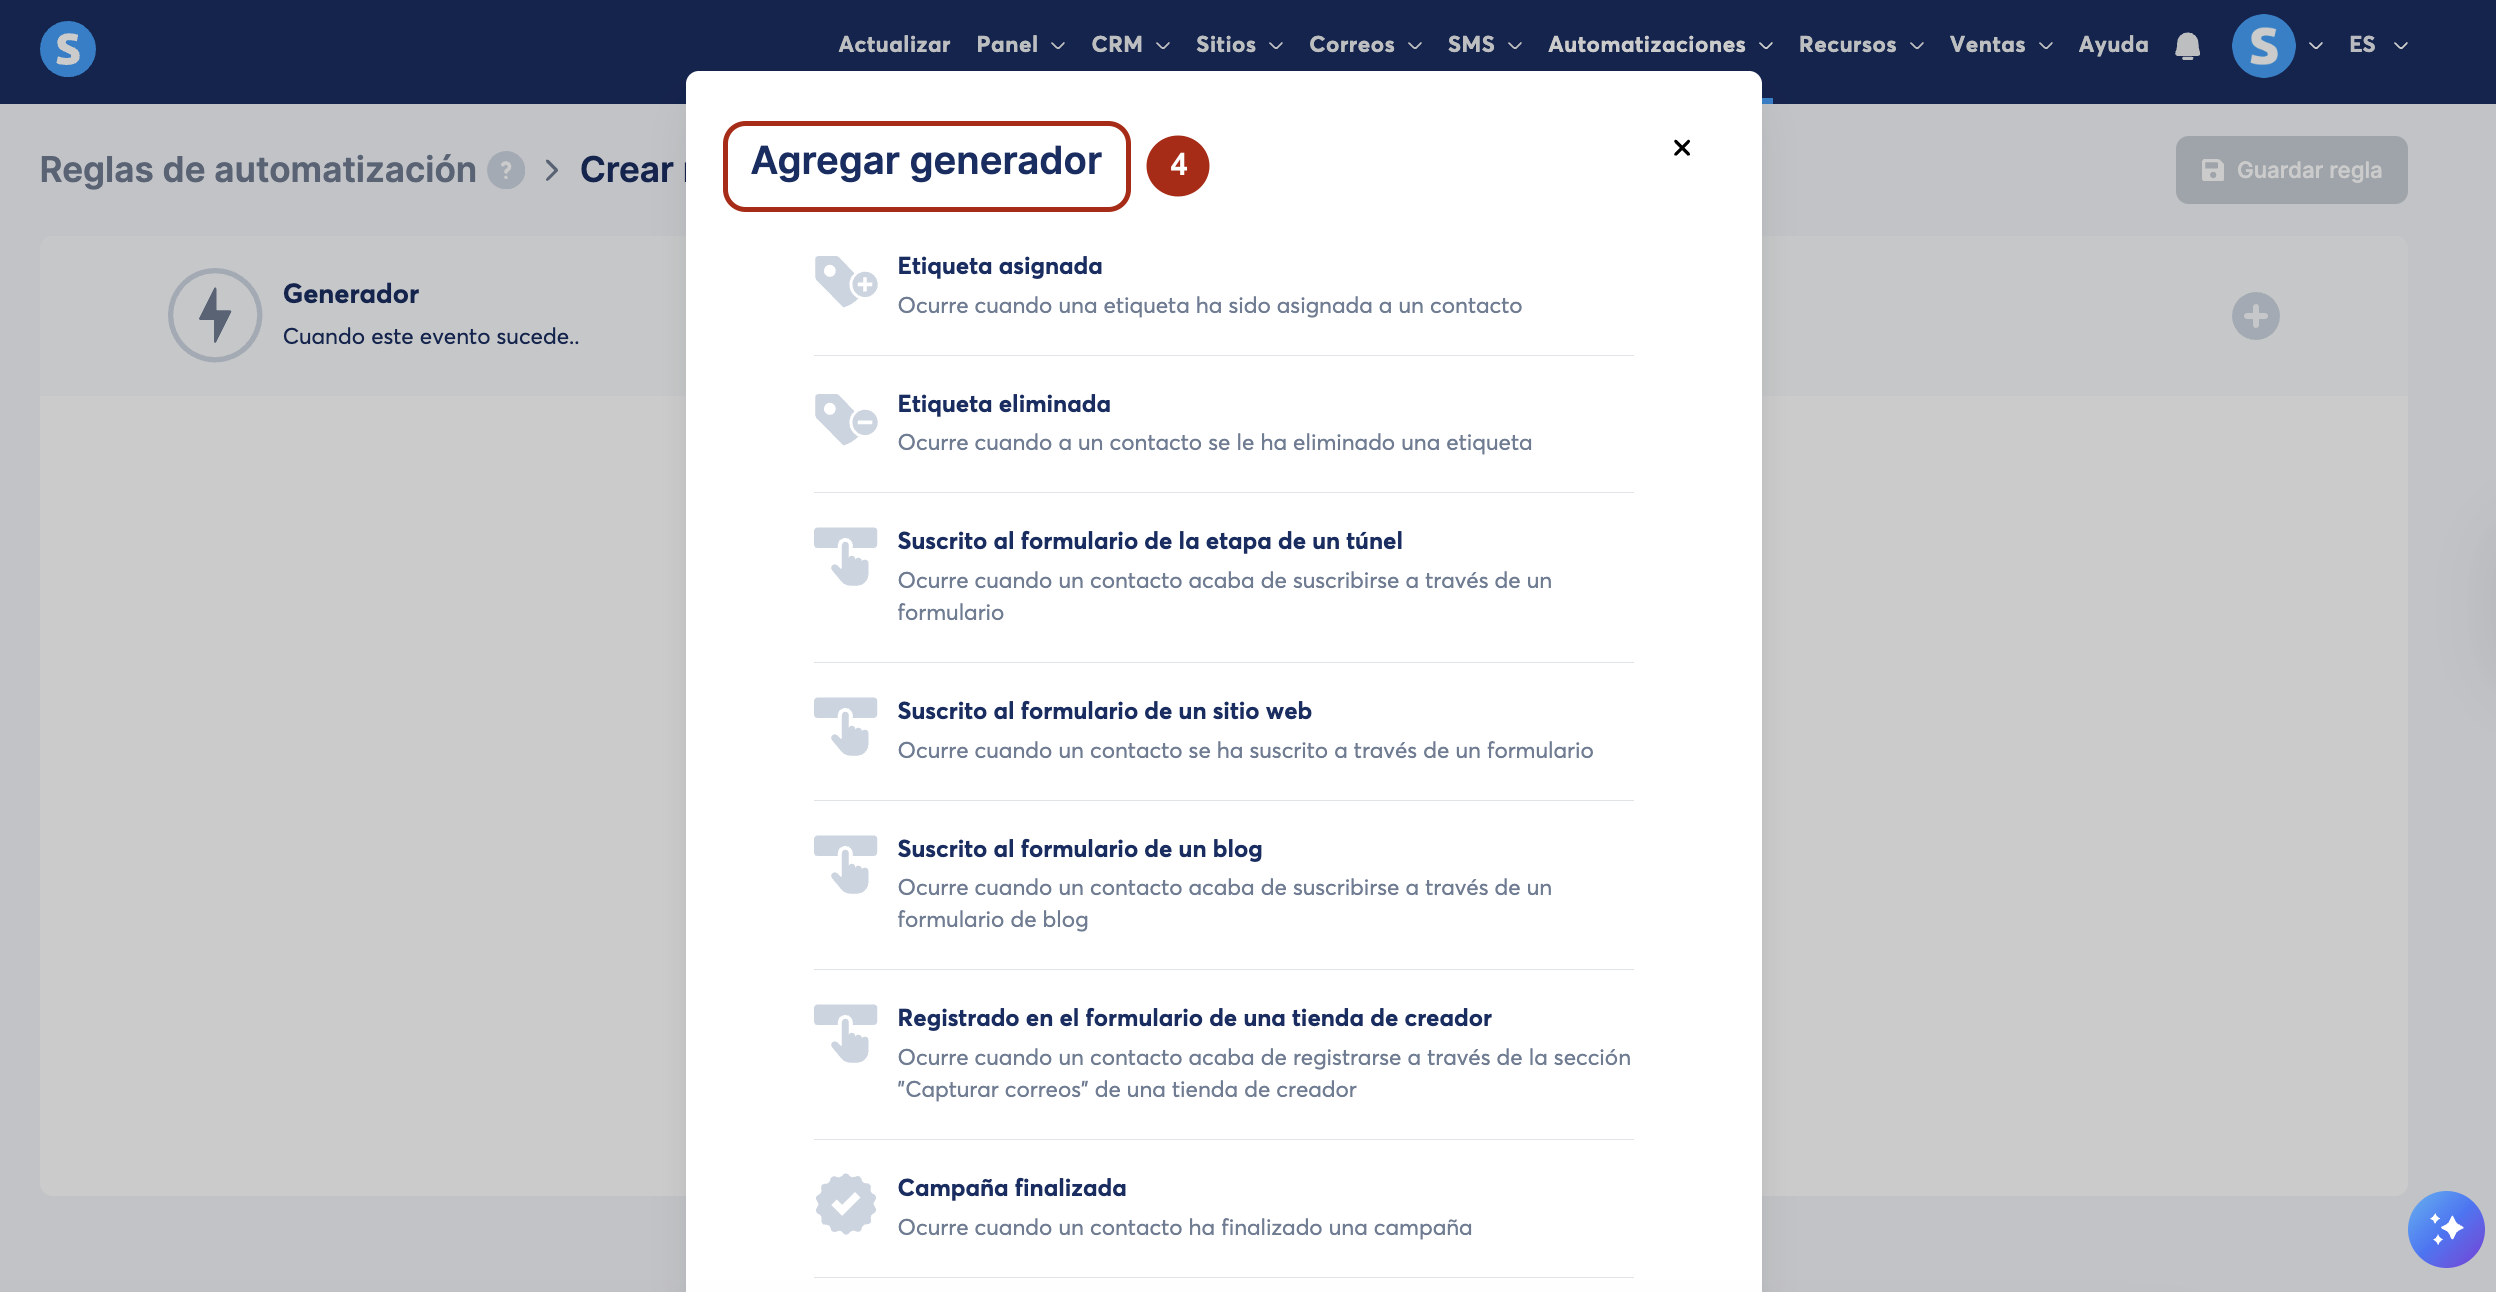
Task: Click the Campaña finalizada checkmark badge icon
Action: [845, 1204]
